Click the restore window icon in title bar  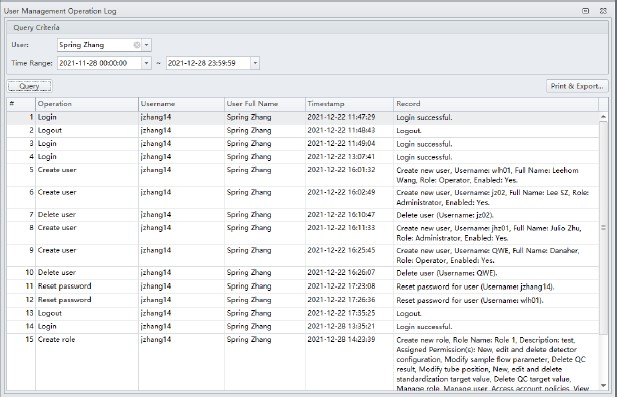point(586,11)
